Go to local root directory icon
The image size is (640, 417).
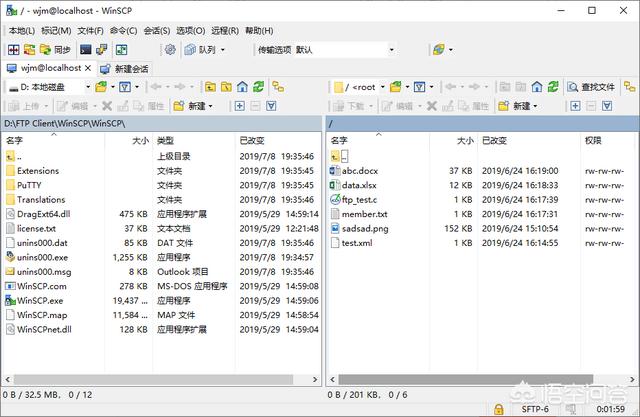[x=226, y=87]
